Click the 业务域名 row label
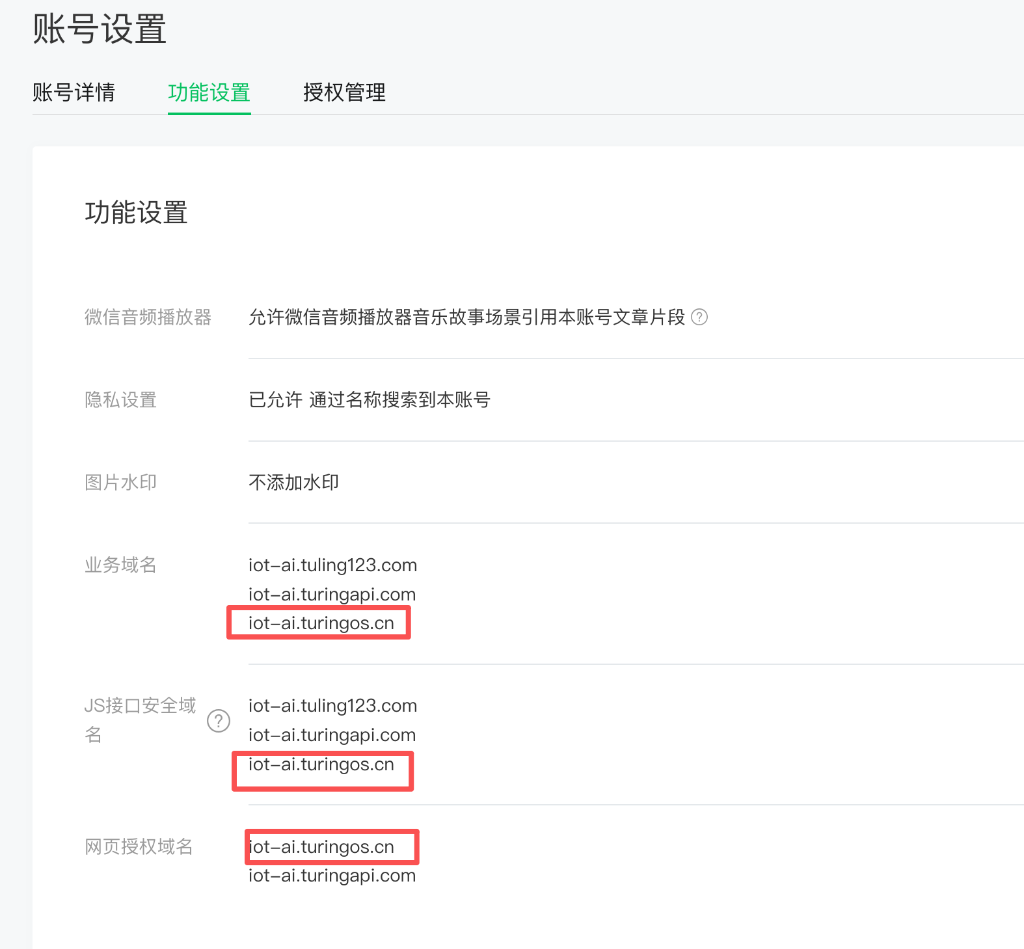1024x949 pixels. coord(121,565)
